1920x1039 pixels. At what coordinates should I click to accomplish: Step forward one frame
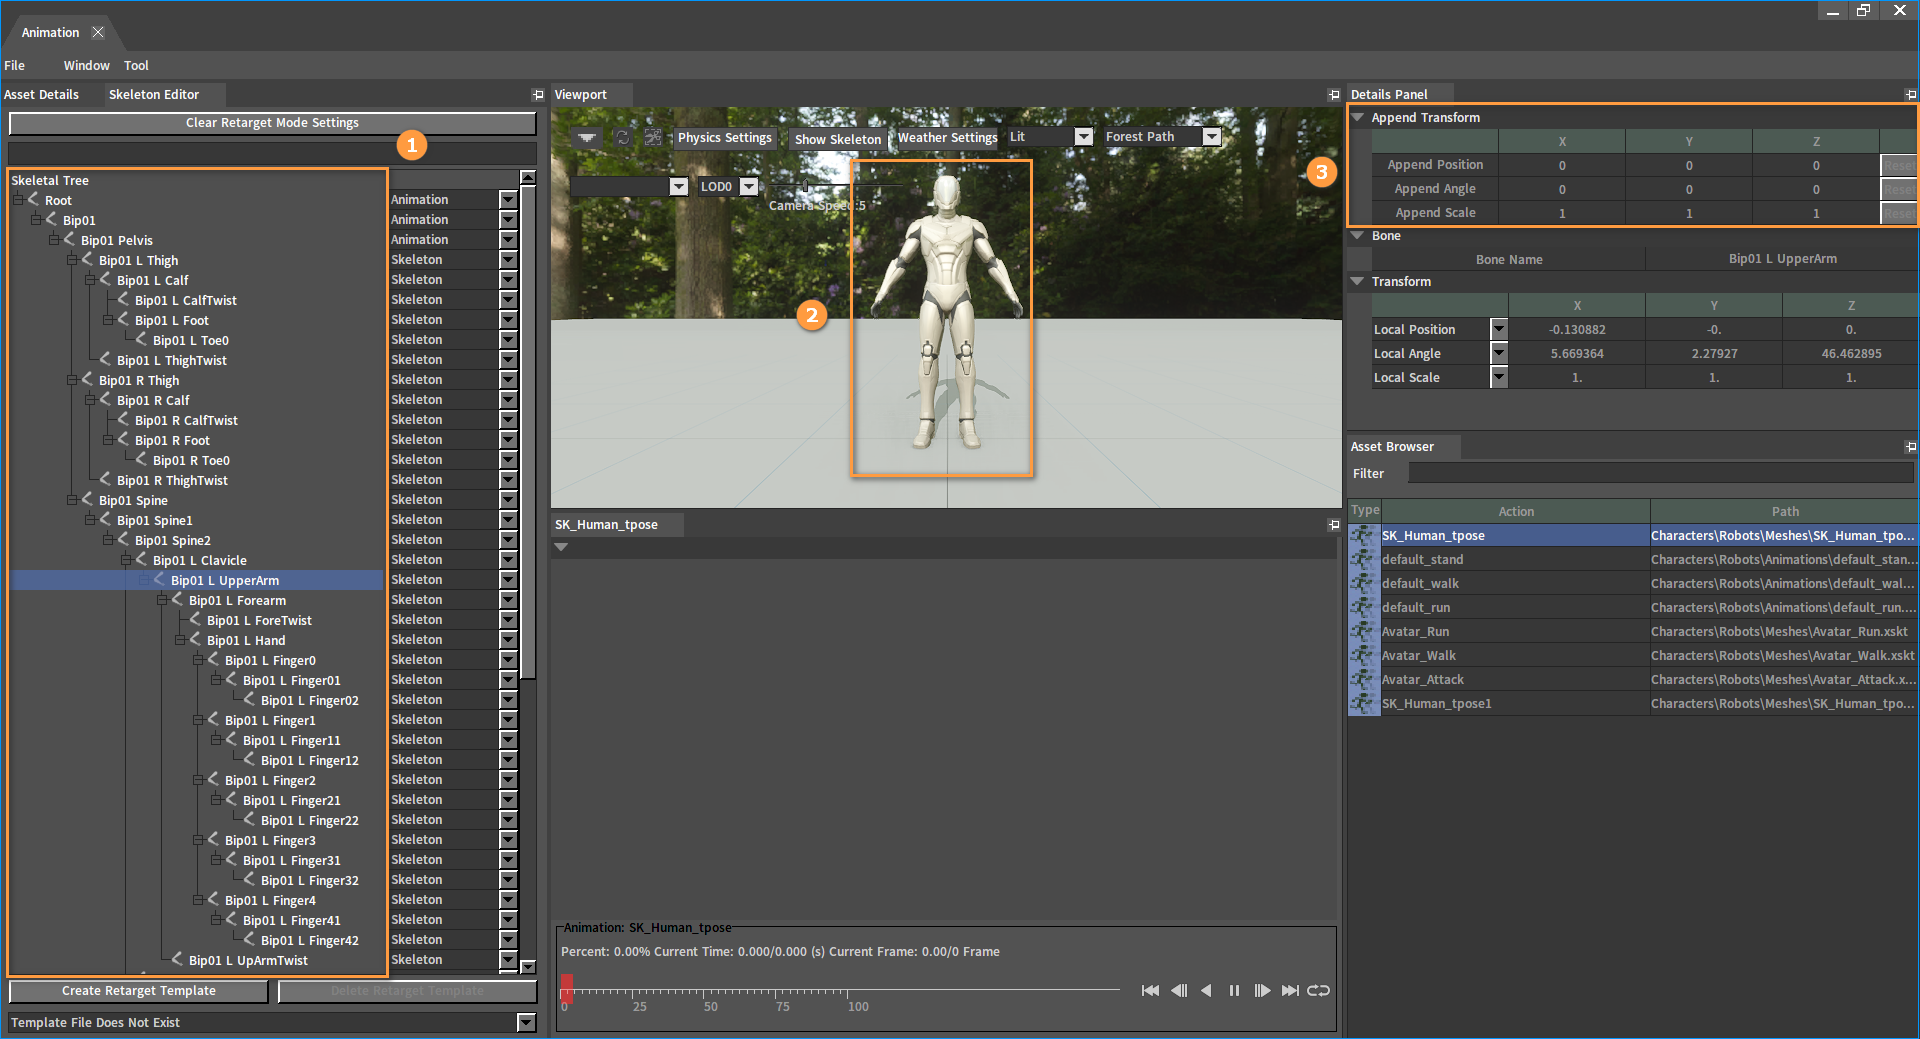pos(1262,990)
